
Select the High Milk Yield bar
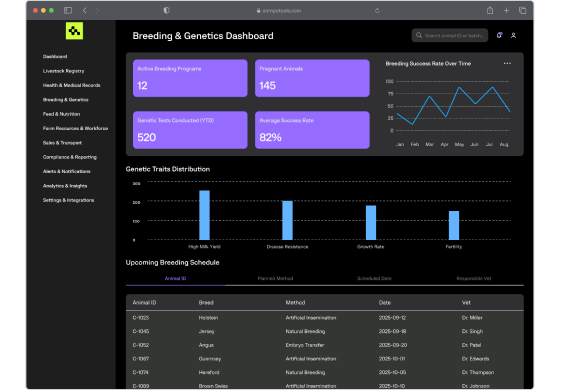204,215
